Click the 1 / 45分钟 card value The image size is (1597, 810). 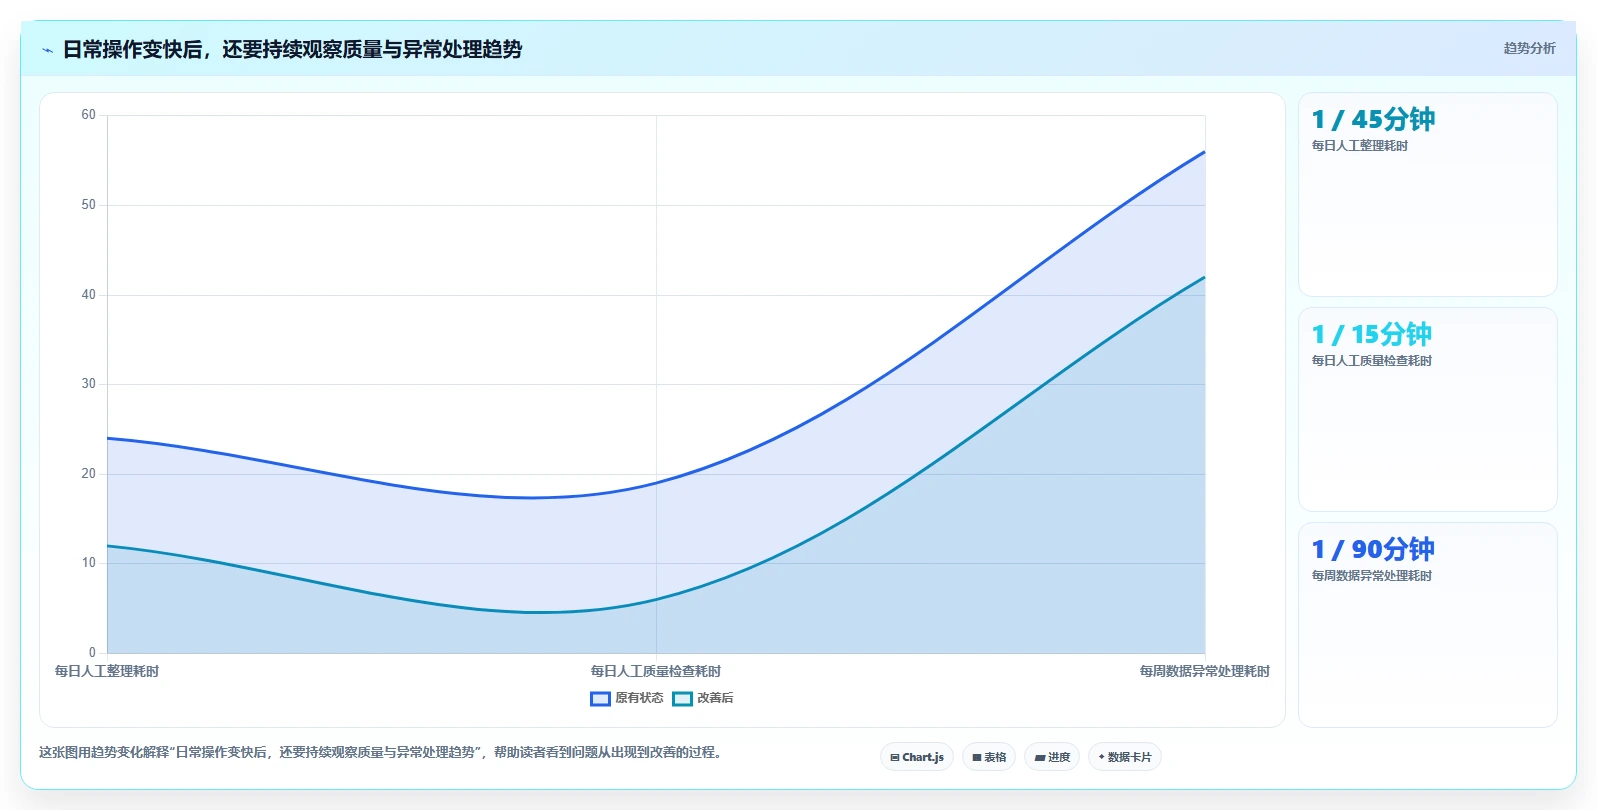[x=1373, y=120]
